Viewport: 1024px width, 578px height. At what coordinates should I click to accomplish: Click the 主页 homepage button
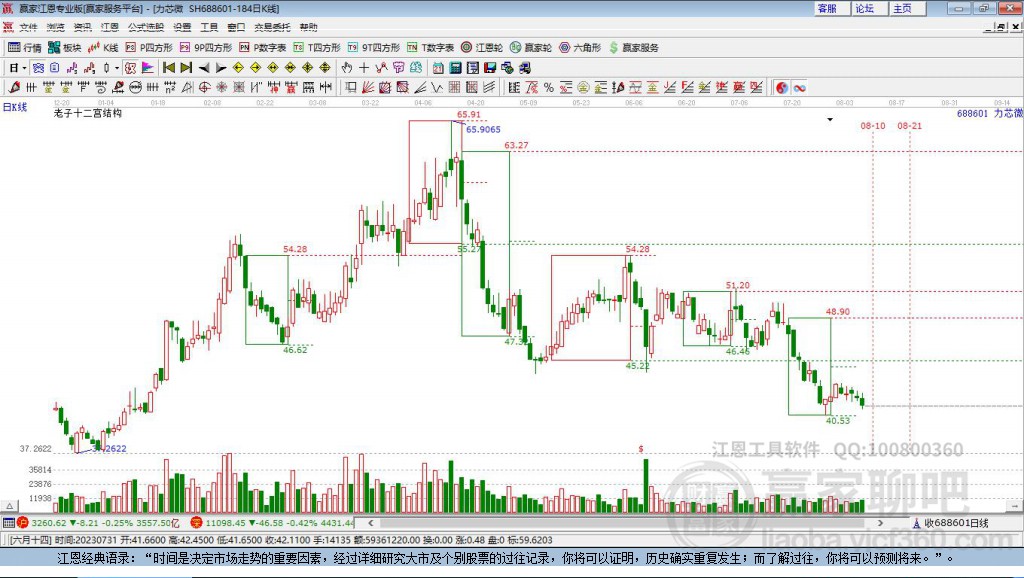point(907,8)
